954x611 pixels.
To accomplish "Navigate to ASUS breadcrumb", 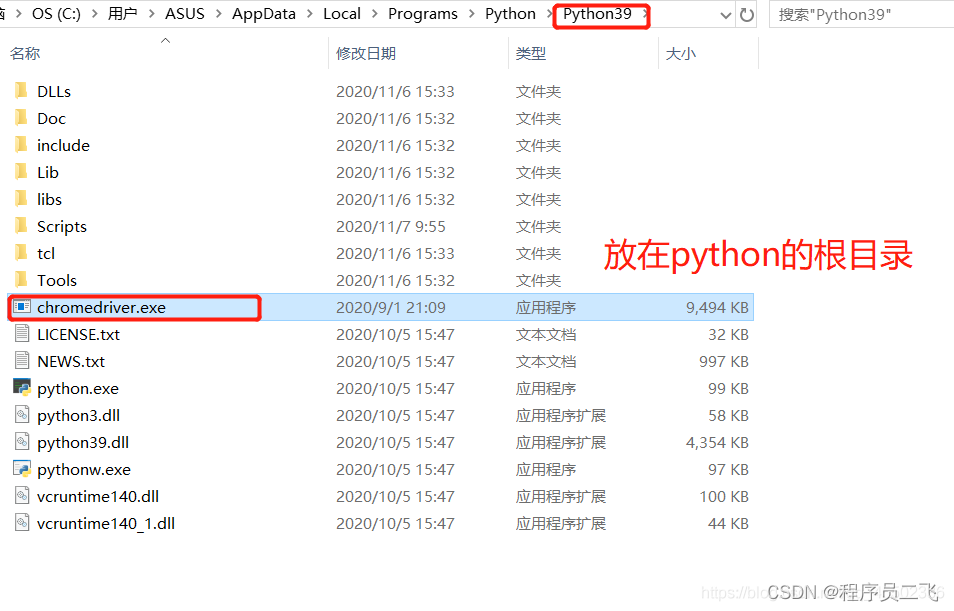I will click(185, 14).
